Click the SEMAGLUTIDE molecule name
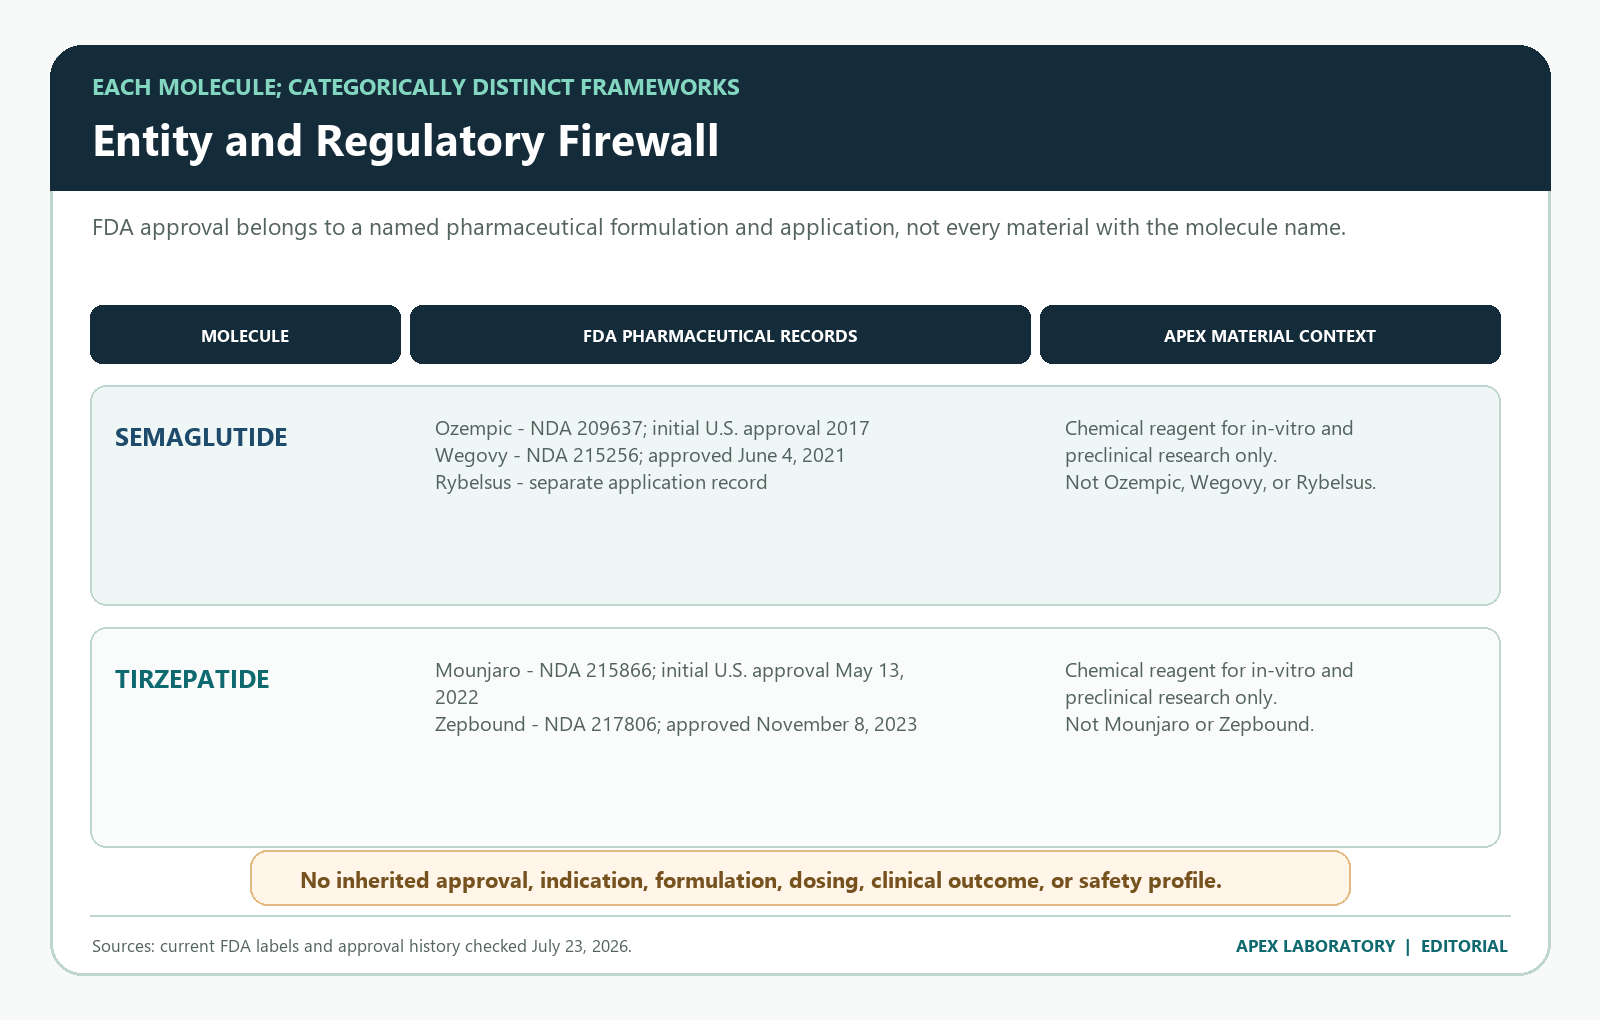Image resolution: width=1600 pixels, height=1020 pixels. pyautogui.click(x=201, y=437)
